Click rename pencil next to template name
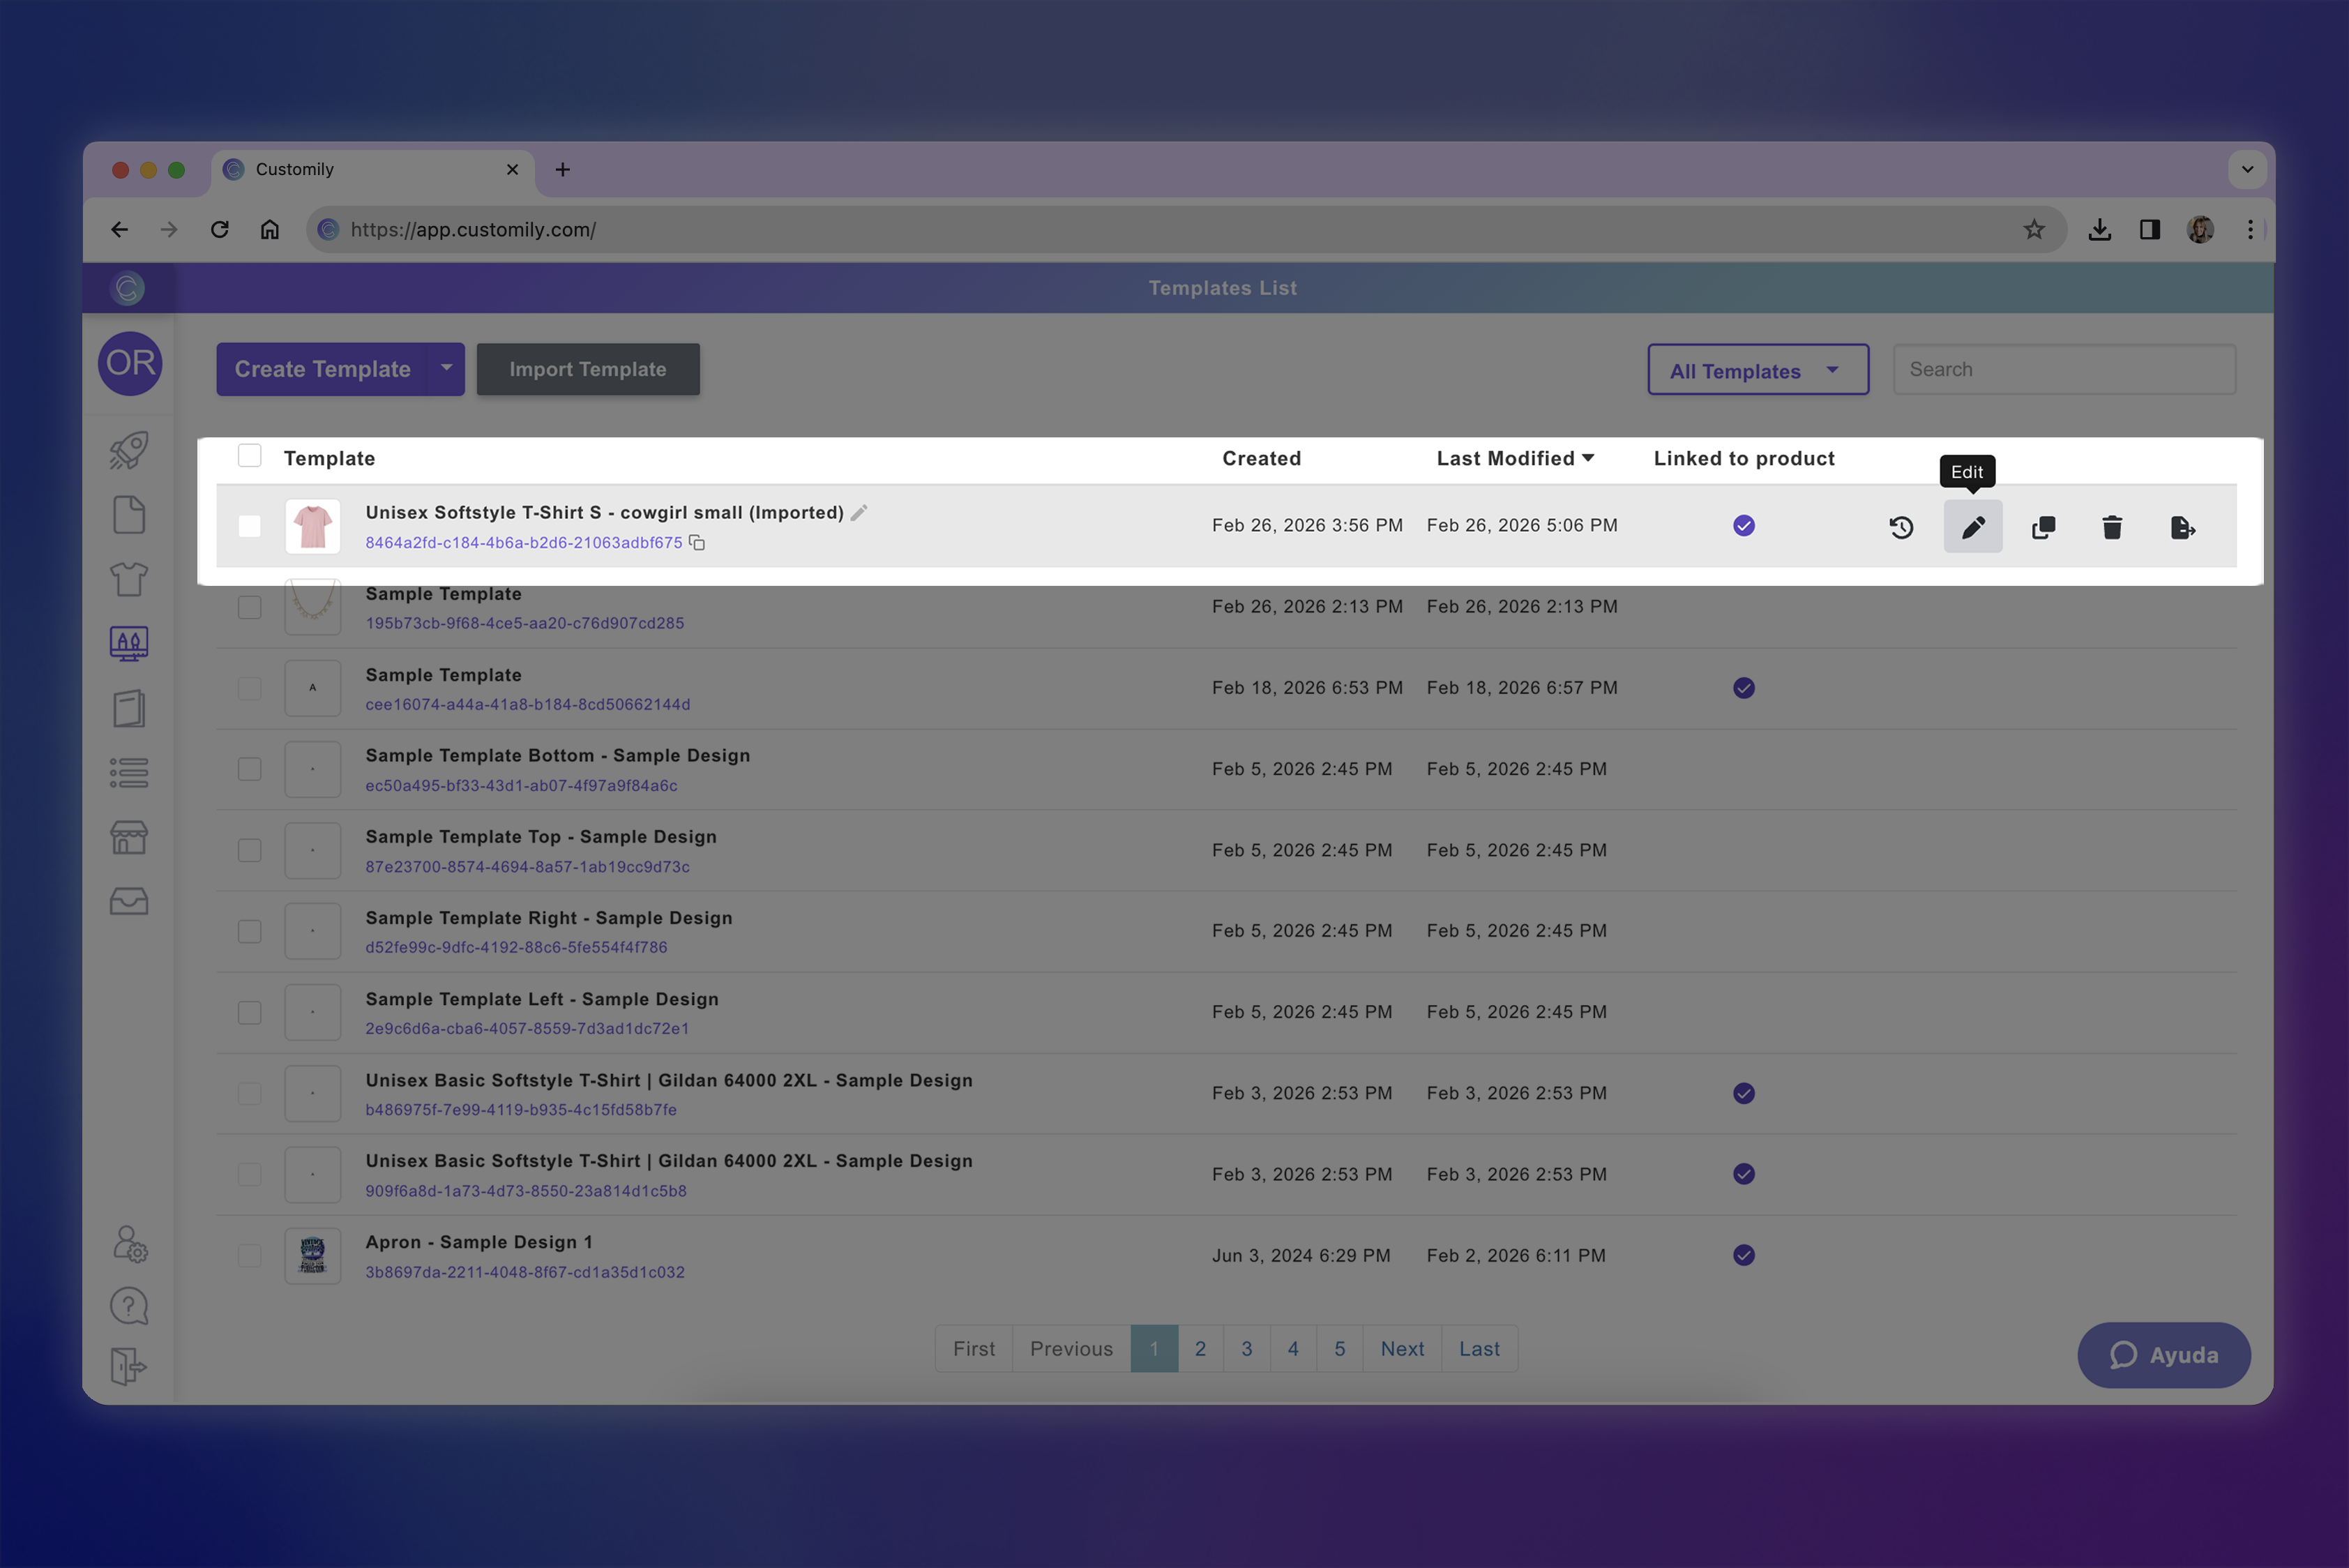 pos(859,512)
